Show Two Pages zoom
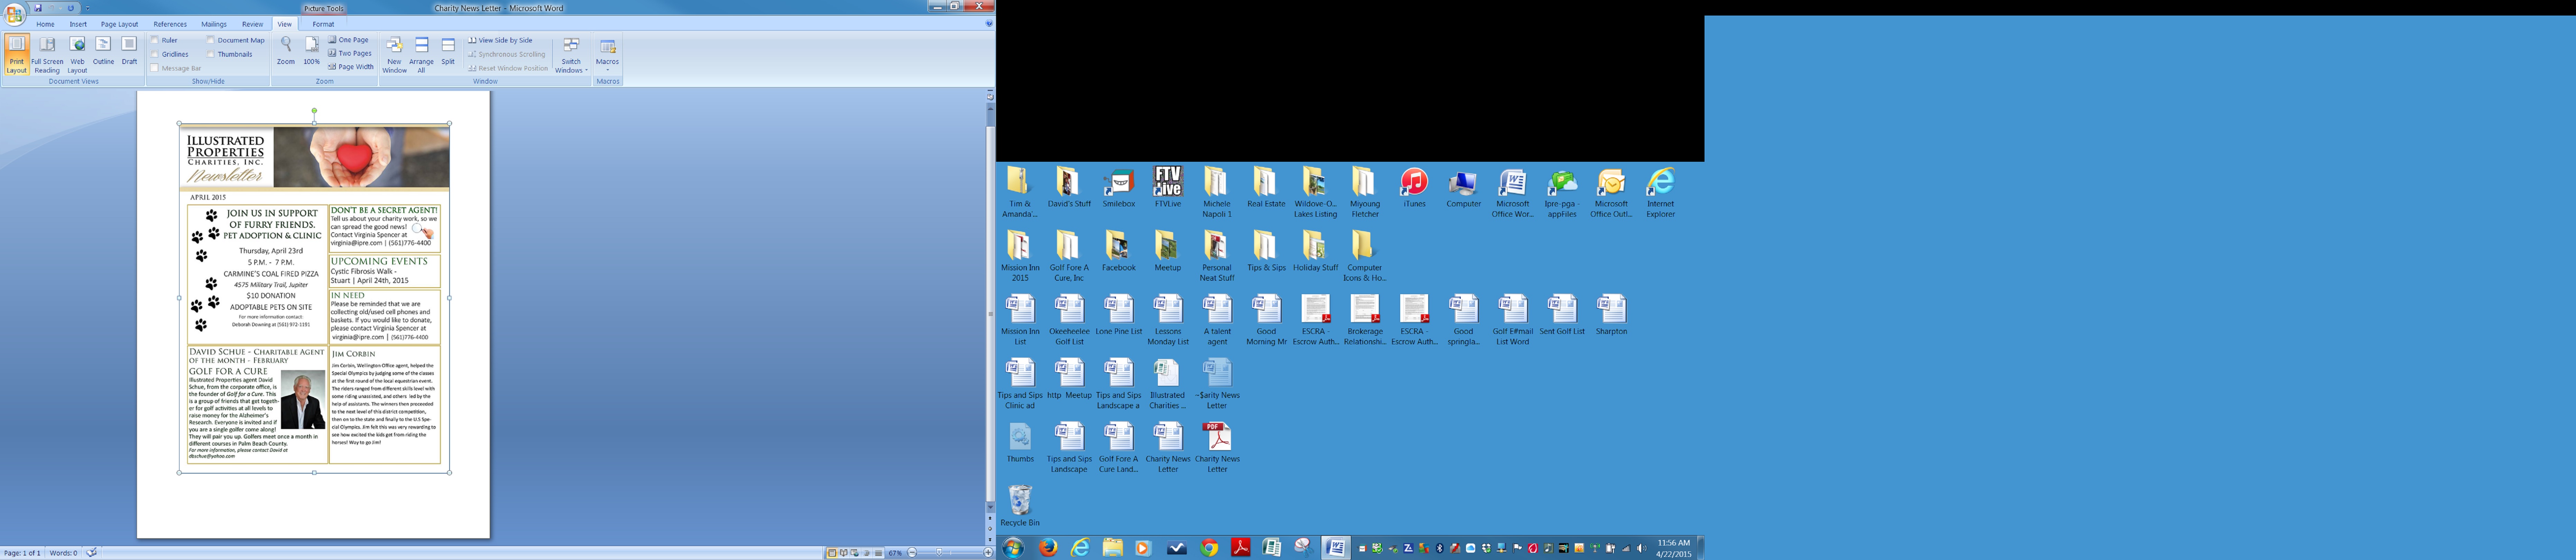Viewport: 2576px width, 560px height. (350, 53)
